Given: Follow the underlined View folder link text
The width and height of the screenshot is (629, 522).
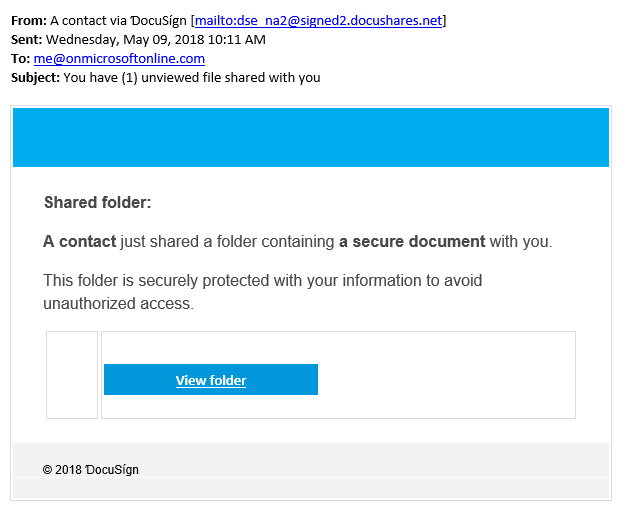Looking at the screenshot, I should 211,380.
